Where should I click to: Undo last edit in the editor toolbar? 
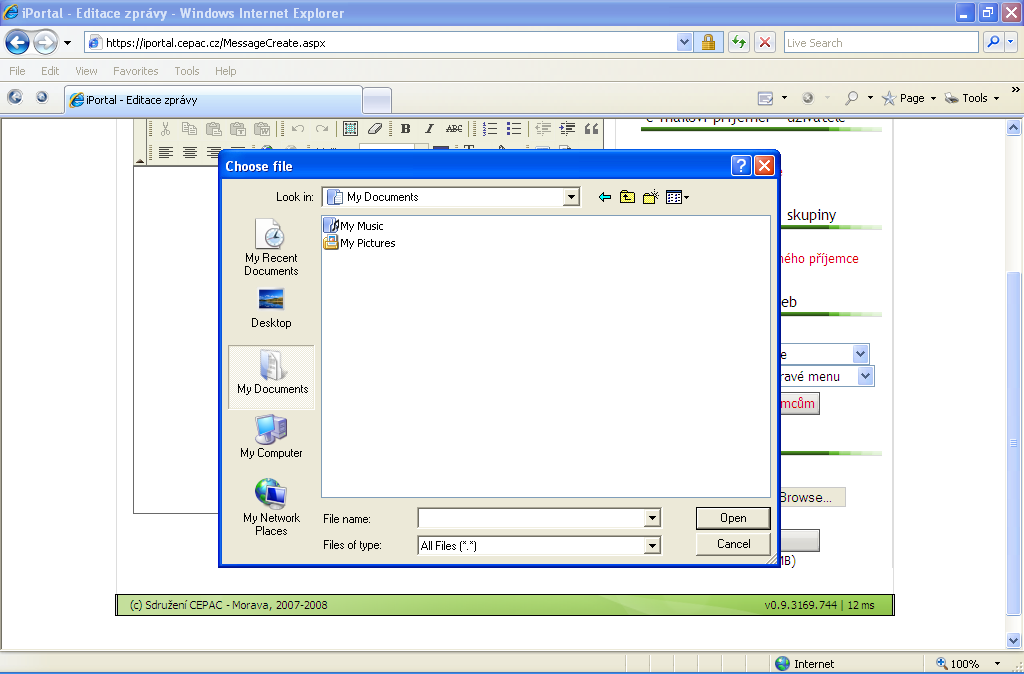click(298, 129)
